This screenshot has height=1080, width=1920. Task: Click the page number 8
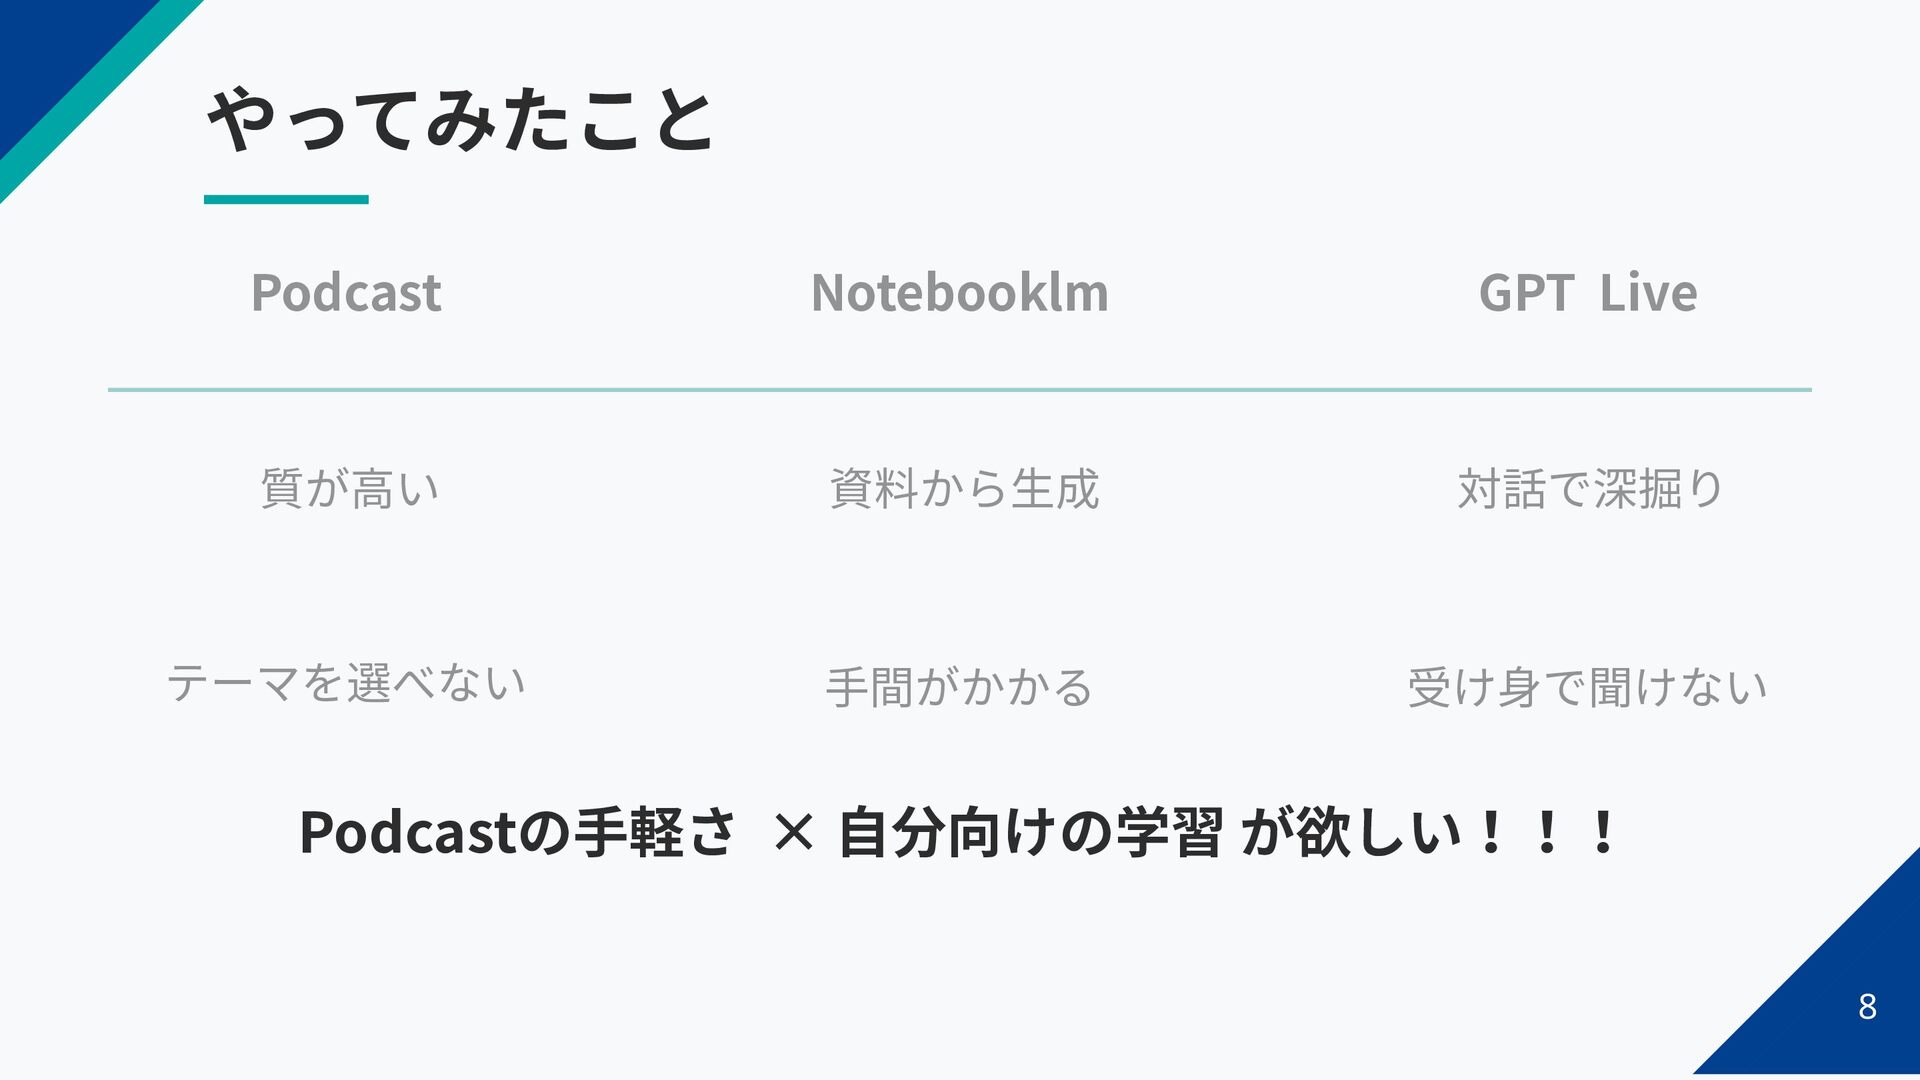(x=1867, y=1007)
